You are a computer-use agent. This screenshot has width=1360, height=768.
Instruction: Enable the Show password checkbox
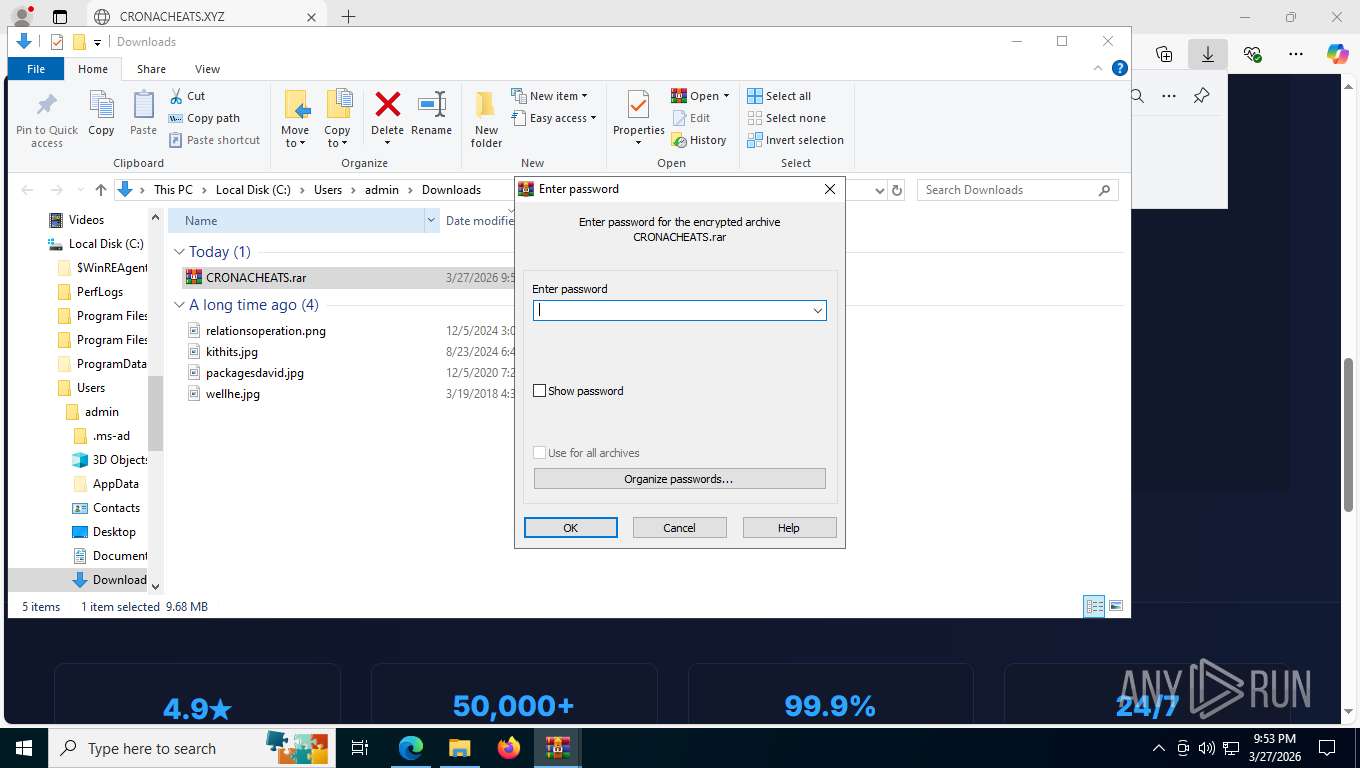pyautogui.click(x=540, y=391)
